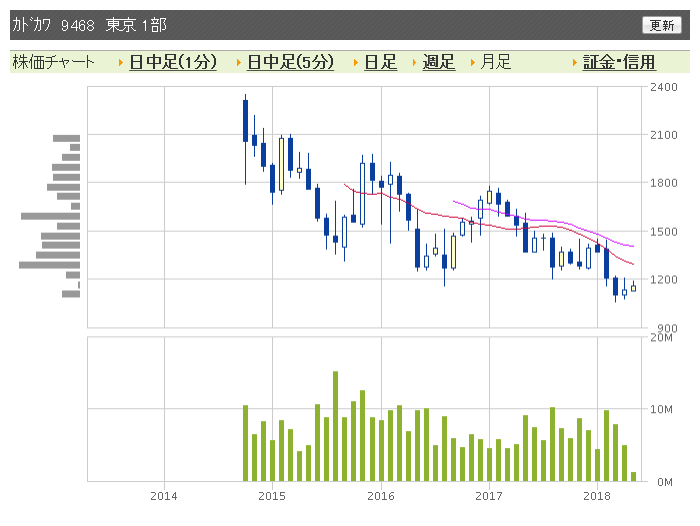Open the 日中足(1分) intraday chart link

(173, 62)
